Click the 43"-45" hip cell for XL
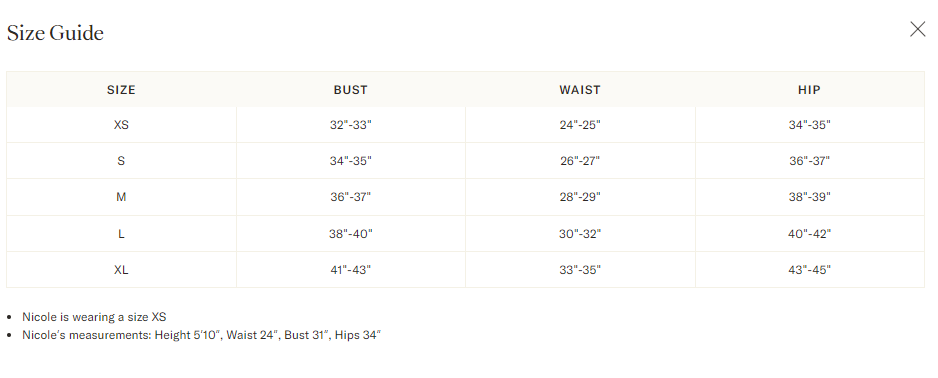The image size is (938, 378). point(809,270)
